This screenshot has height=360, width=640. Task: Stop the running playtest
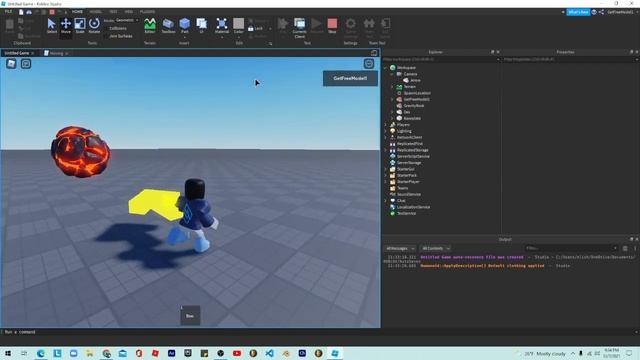coord(332,26)
